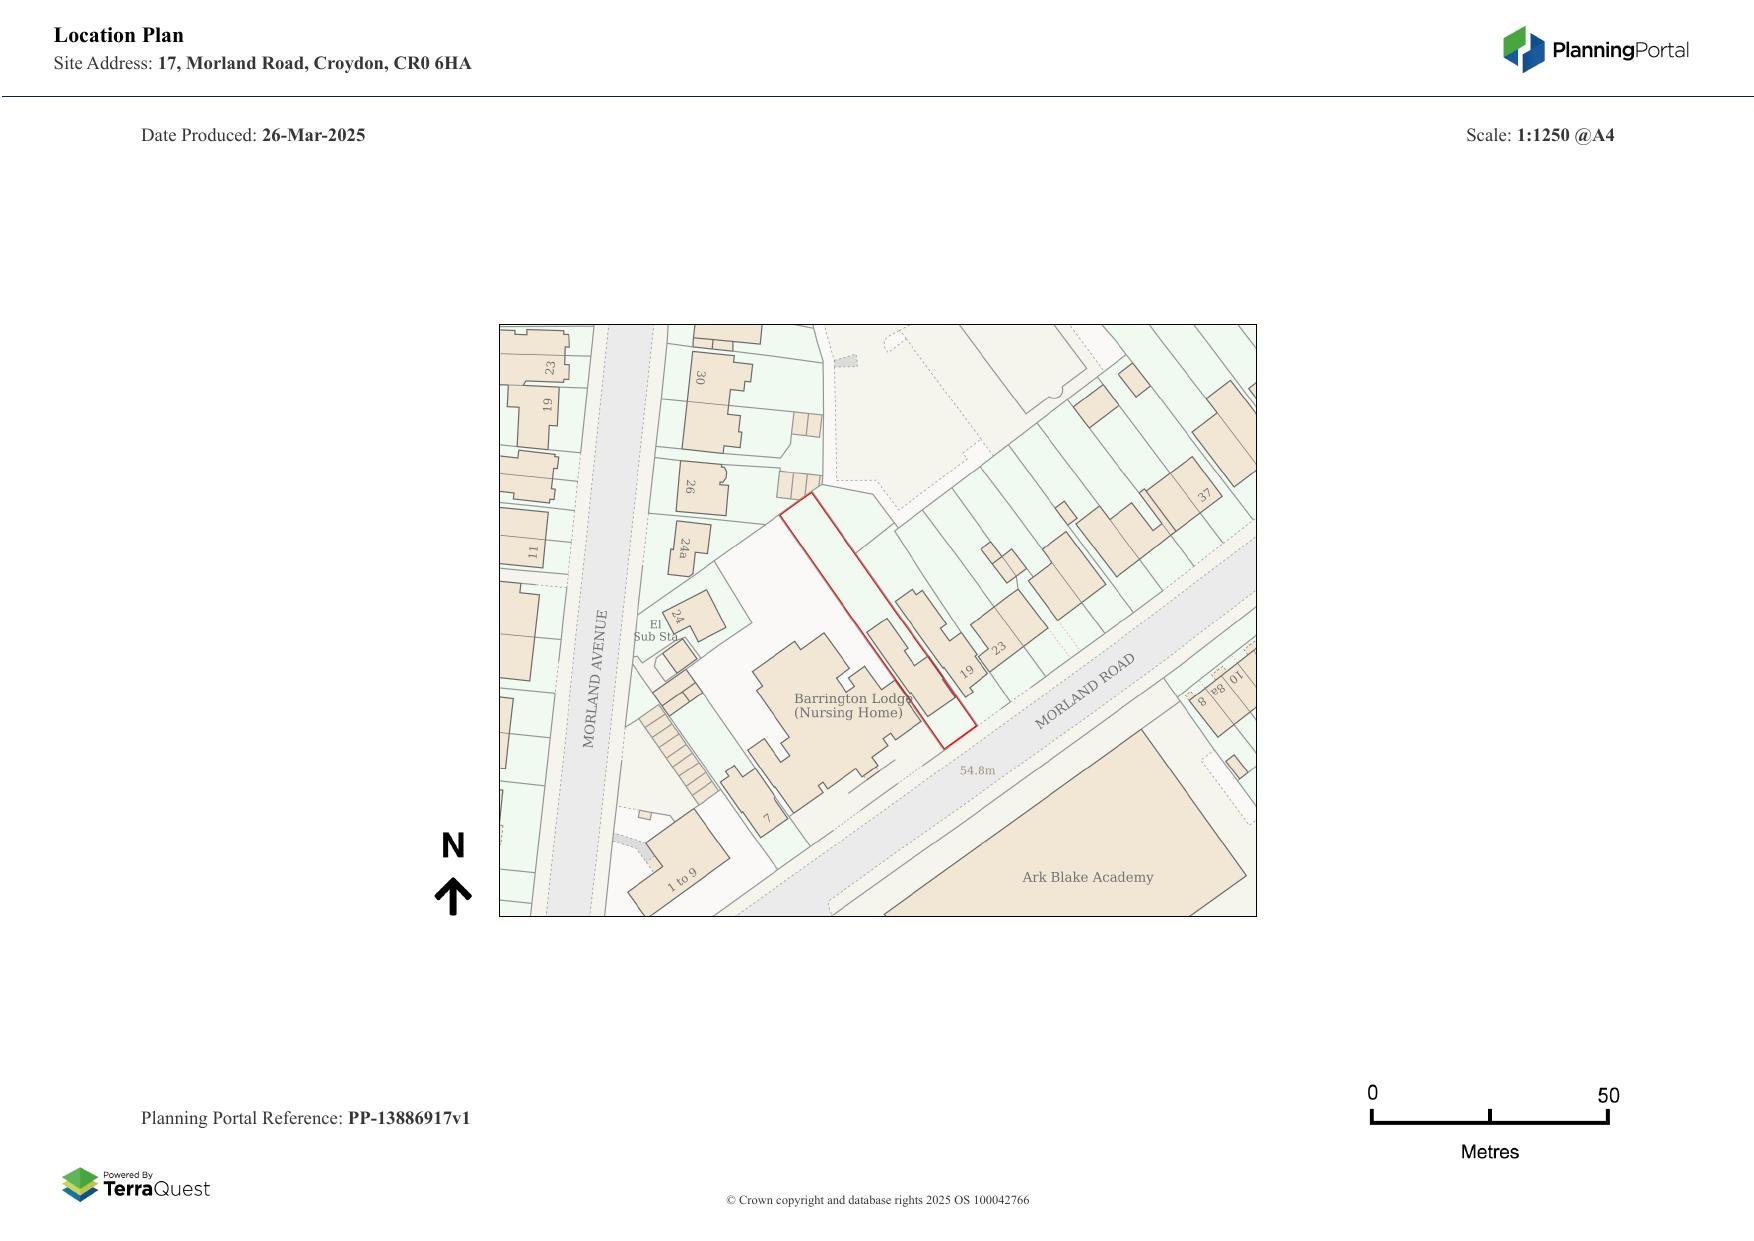Click the Crown copyright notice text
The height and width of the screenshot is (1241, 1754).
[877, 1200]
